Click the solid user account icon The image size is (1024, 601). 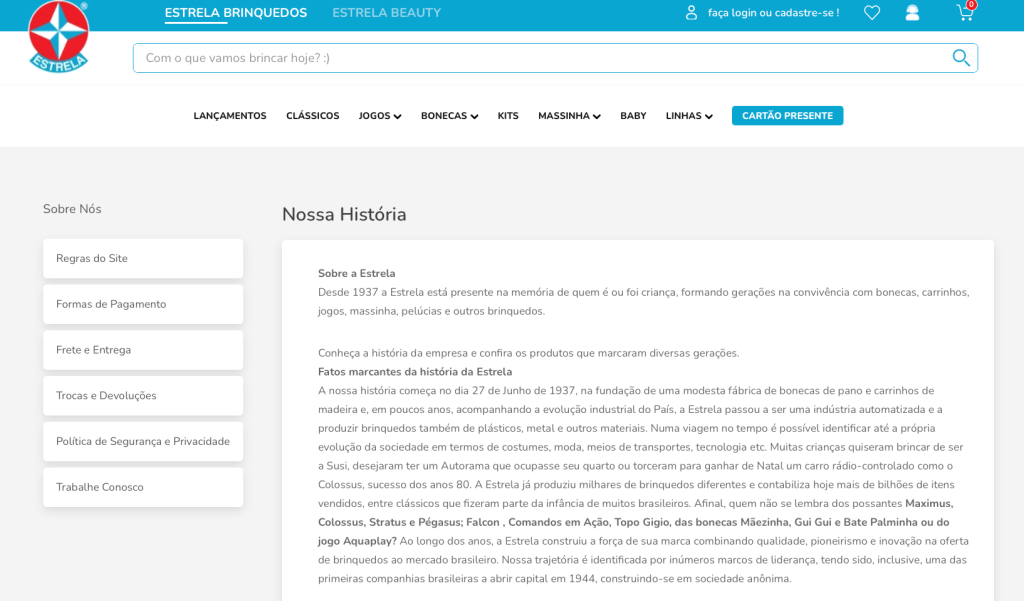coord(912,12)
